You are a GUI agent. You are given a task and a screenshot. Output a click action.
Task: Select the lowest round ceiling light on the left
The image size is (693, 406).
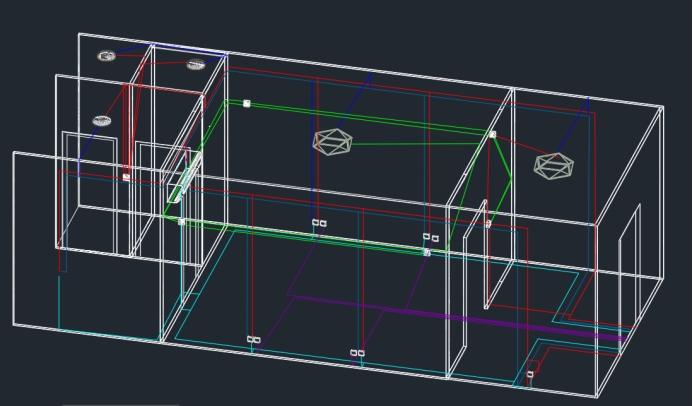click(x=102, y=121)
